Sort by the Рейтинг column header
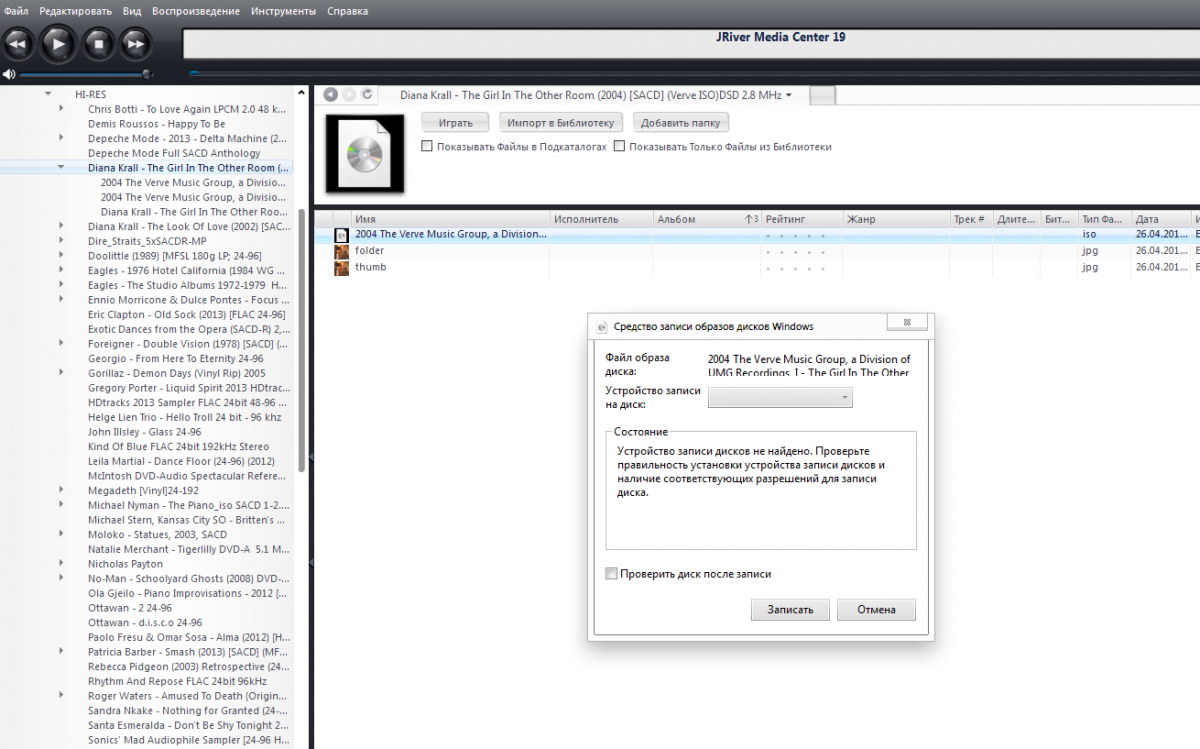This screenshot has height=749, width=1200. [803, 219]
